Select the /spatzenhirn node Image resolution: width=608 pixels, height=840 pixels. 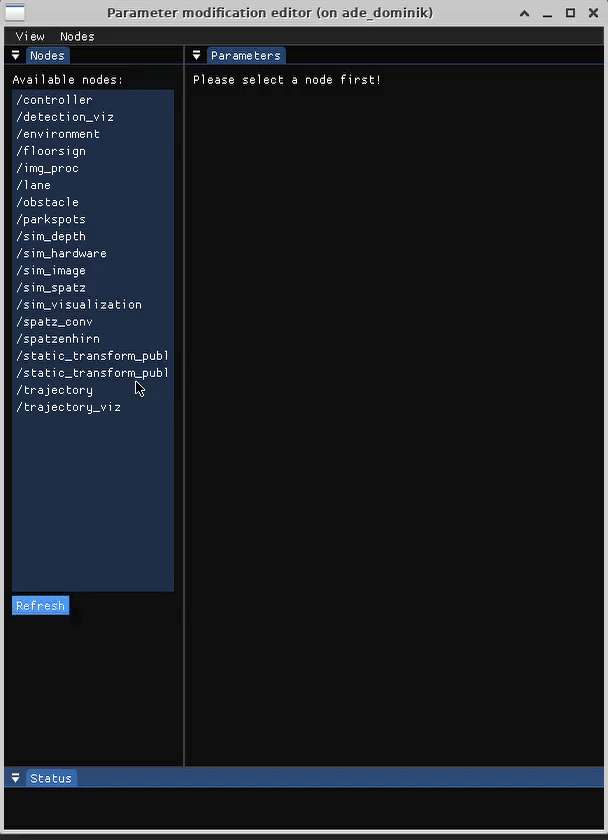tap(57, 338)
